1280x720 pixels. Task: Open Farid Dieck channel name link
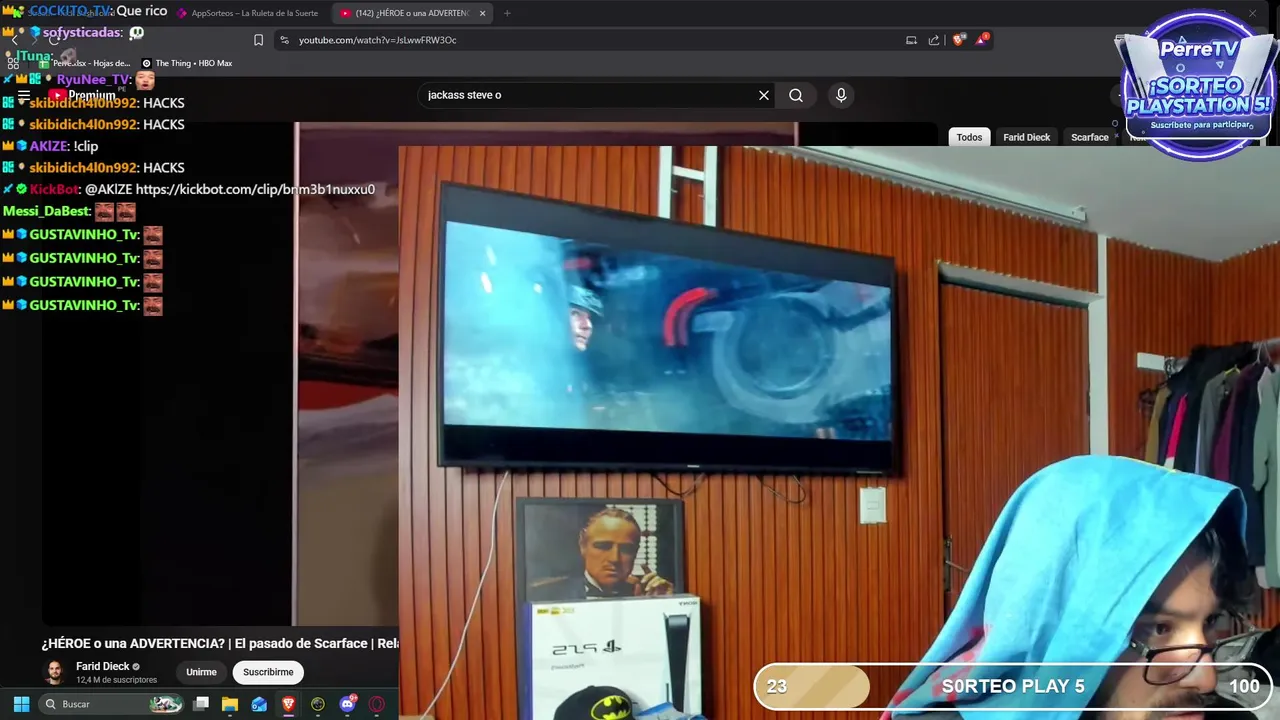pos(103,666)
